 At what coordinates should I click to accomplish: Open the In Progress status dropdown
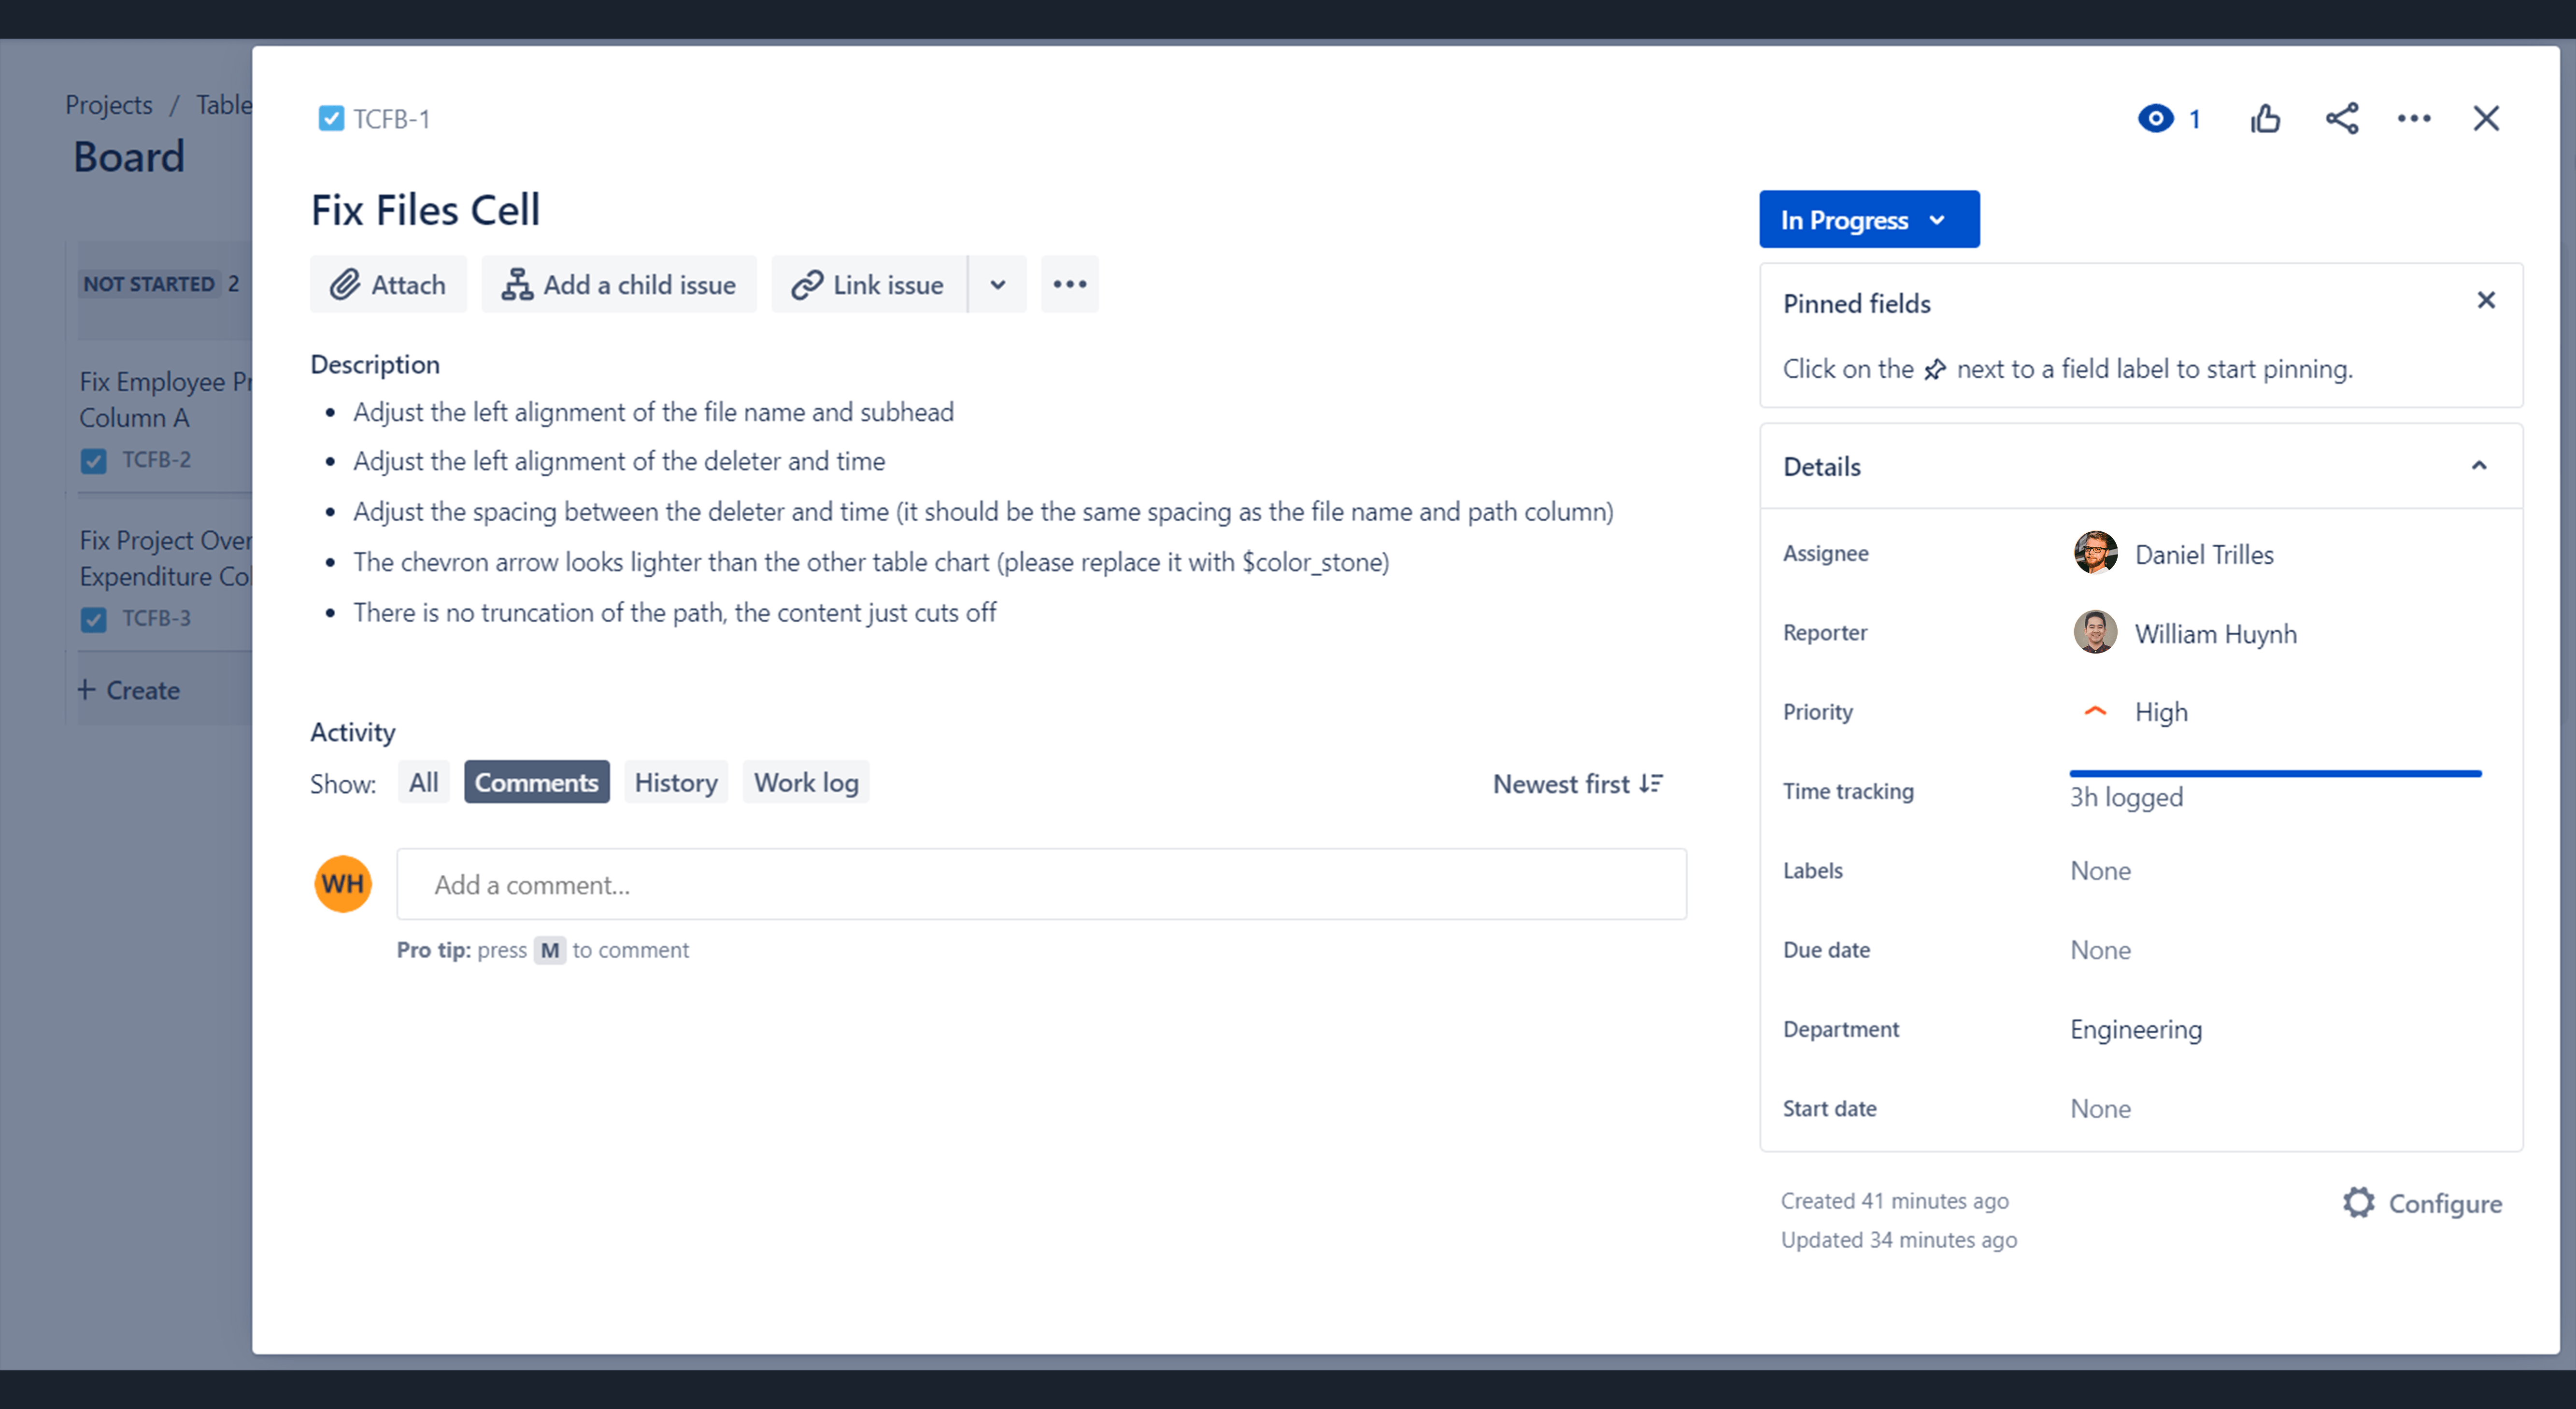pyautogui.click(x=1868, y=219)
